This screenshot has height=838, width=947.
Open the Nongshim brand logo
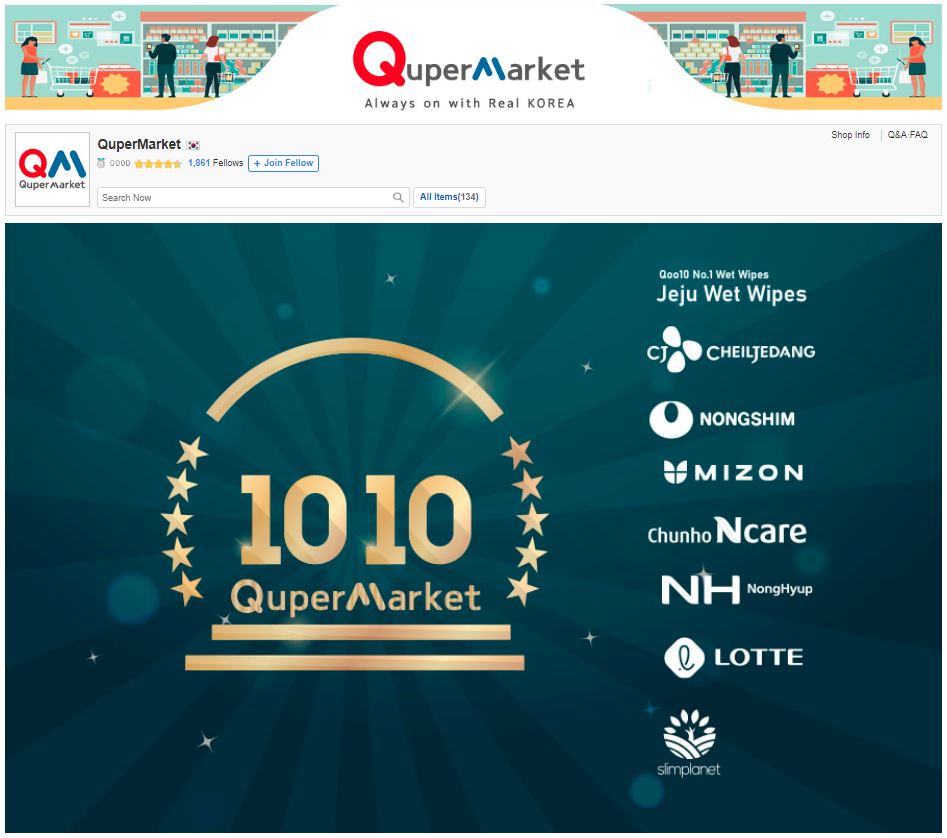721,419
